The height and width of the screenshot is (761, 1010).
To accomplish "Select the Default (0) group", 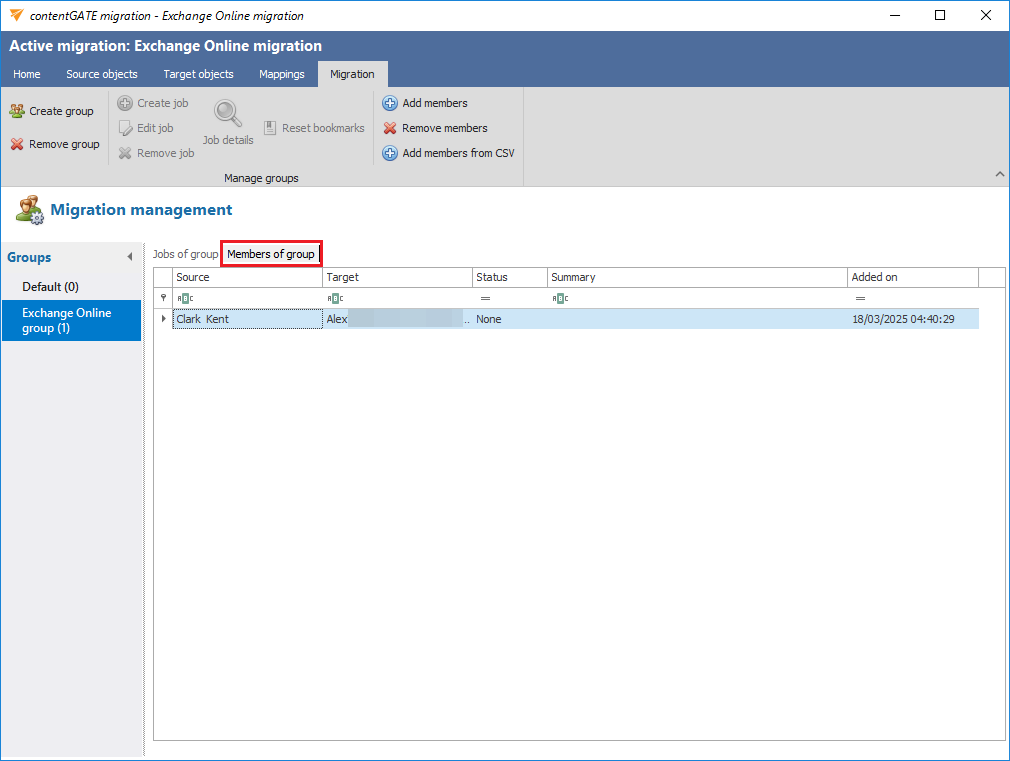I will point(50,287).
